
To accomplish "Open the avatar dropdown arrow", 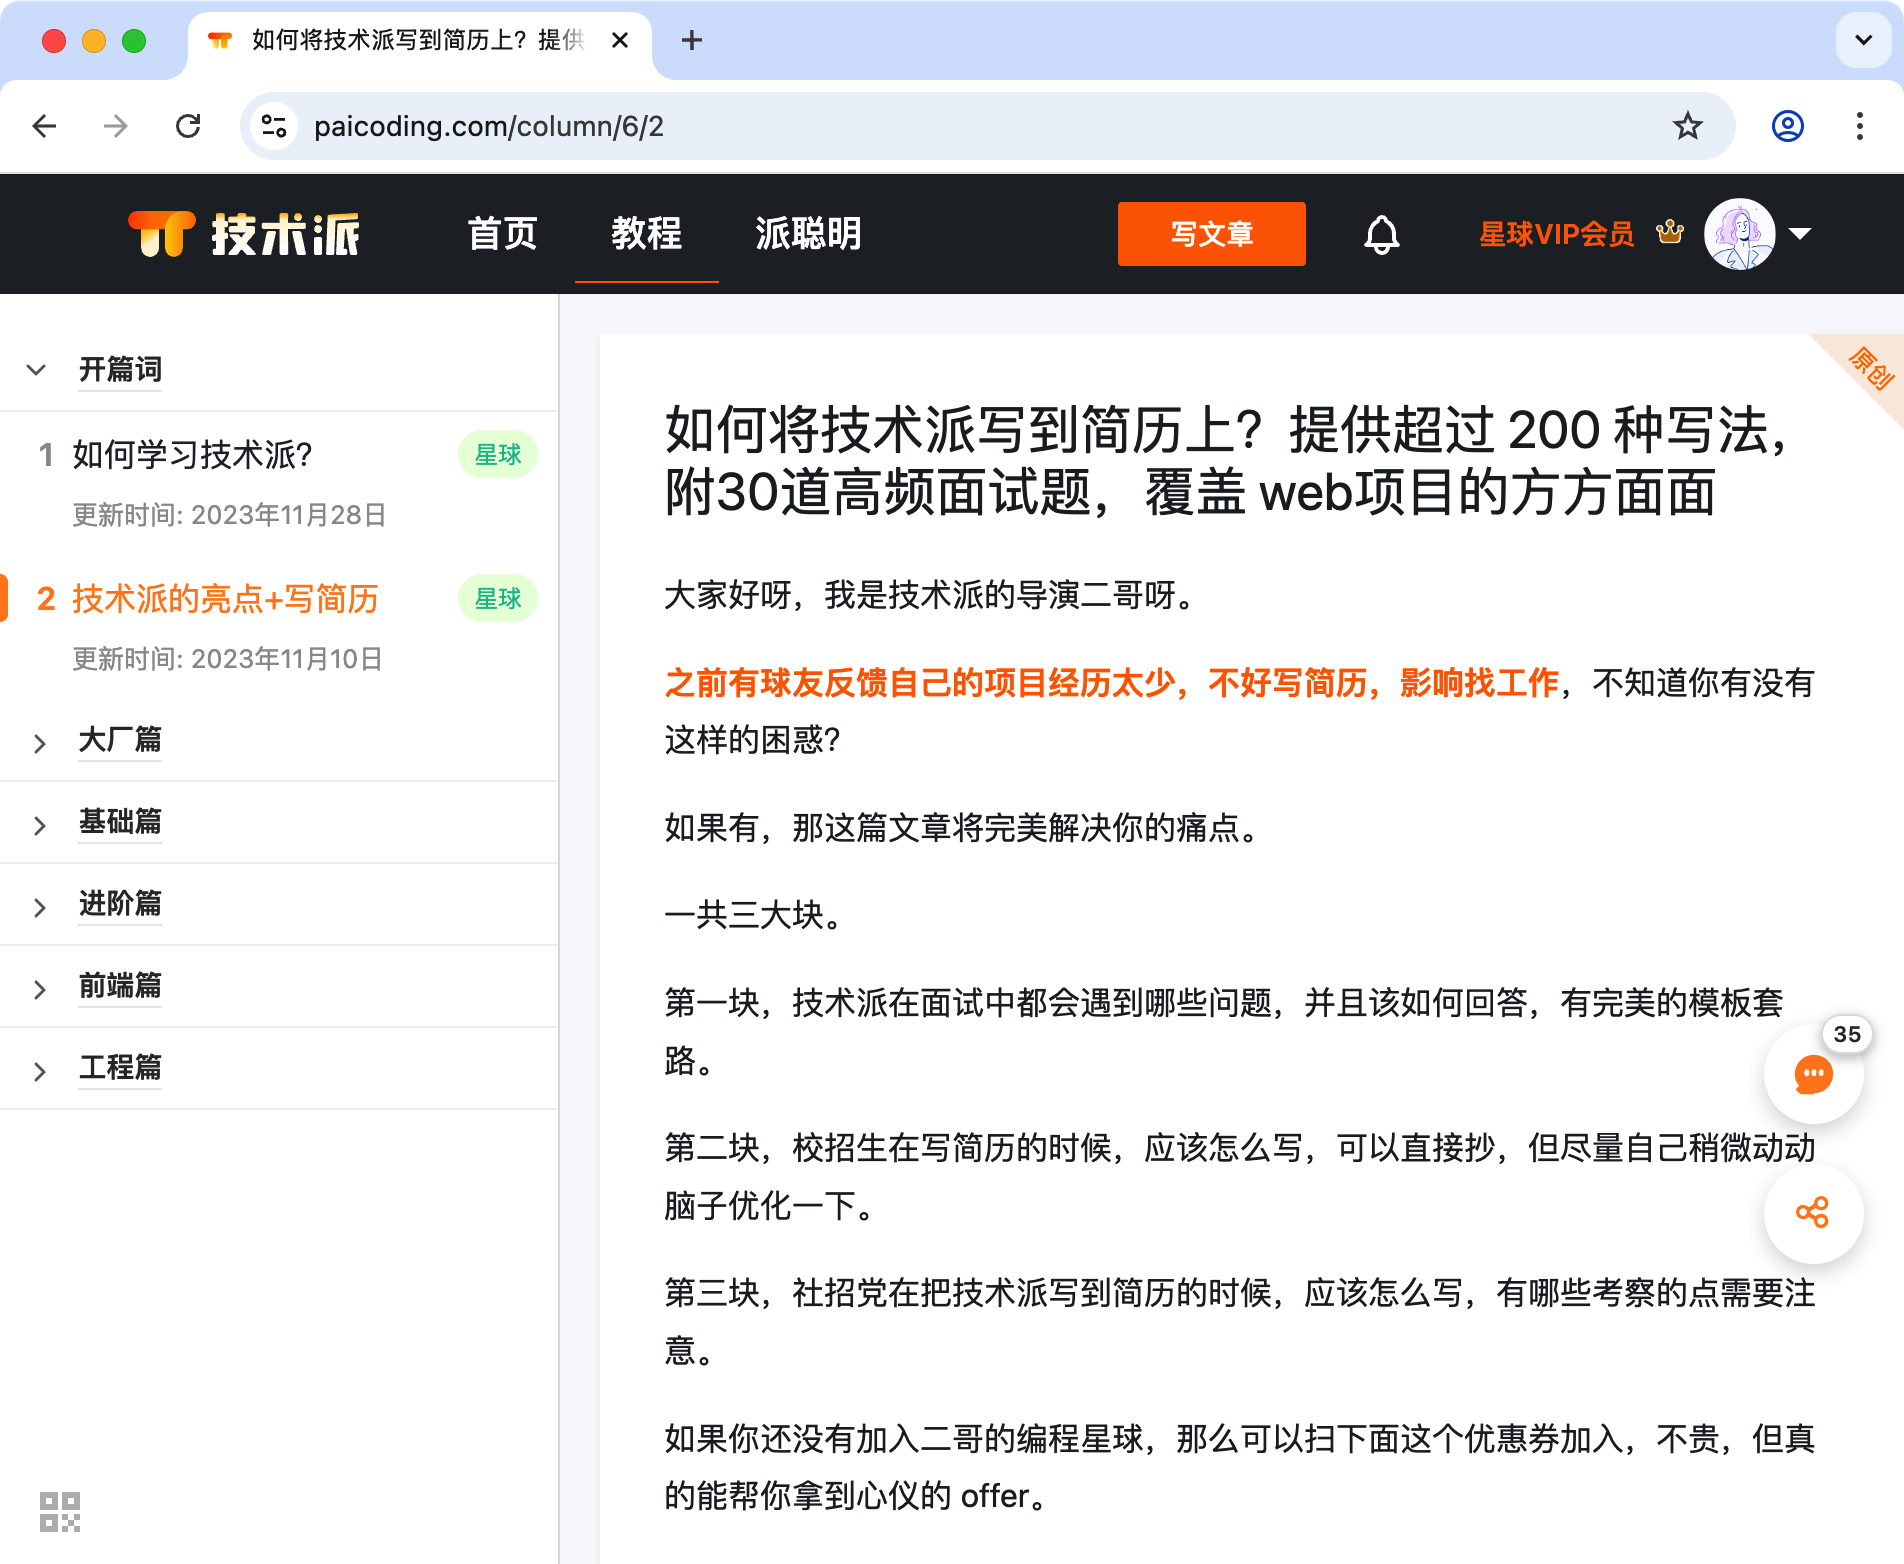I will pos(1800,234).
